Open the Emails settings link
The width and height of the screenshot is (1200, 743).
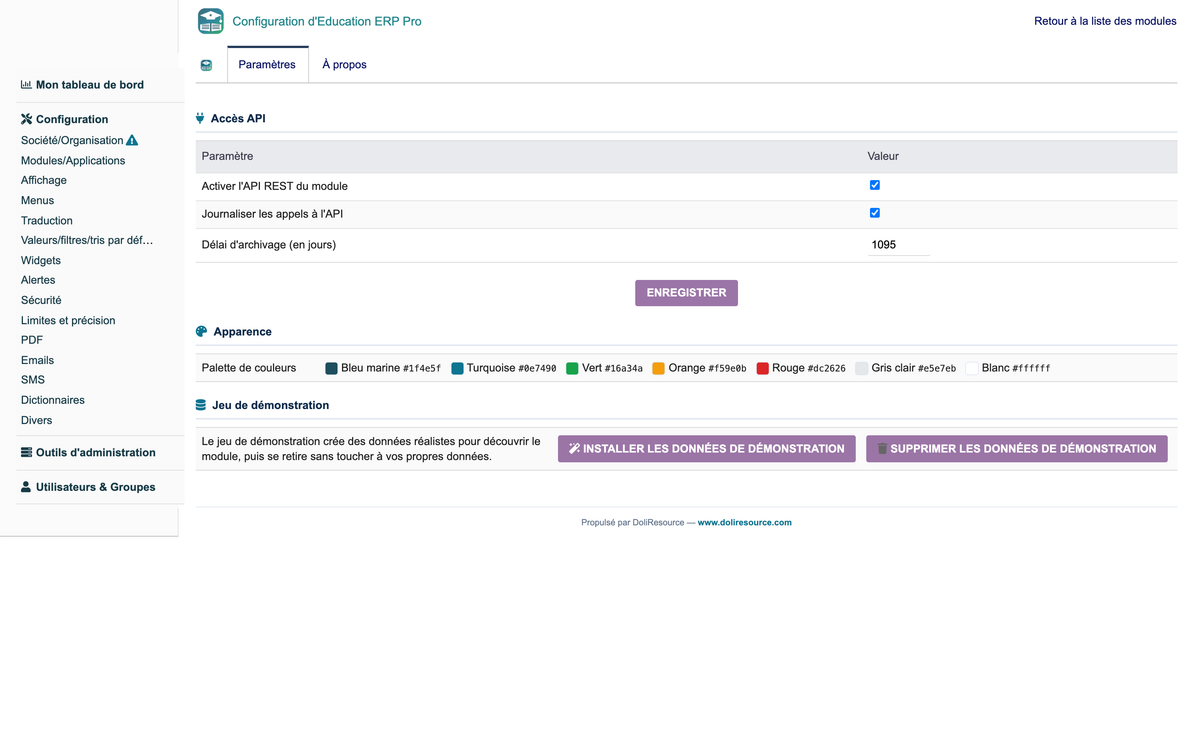pos(37,360)
